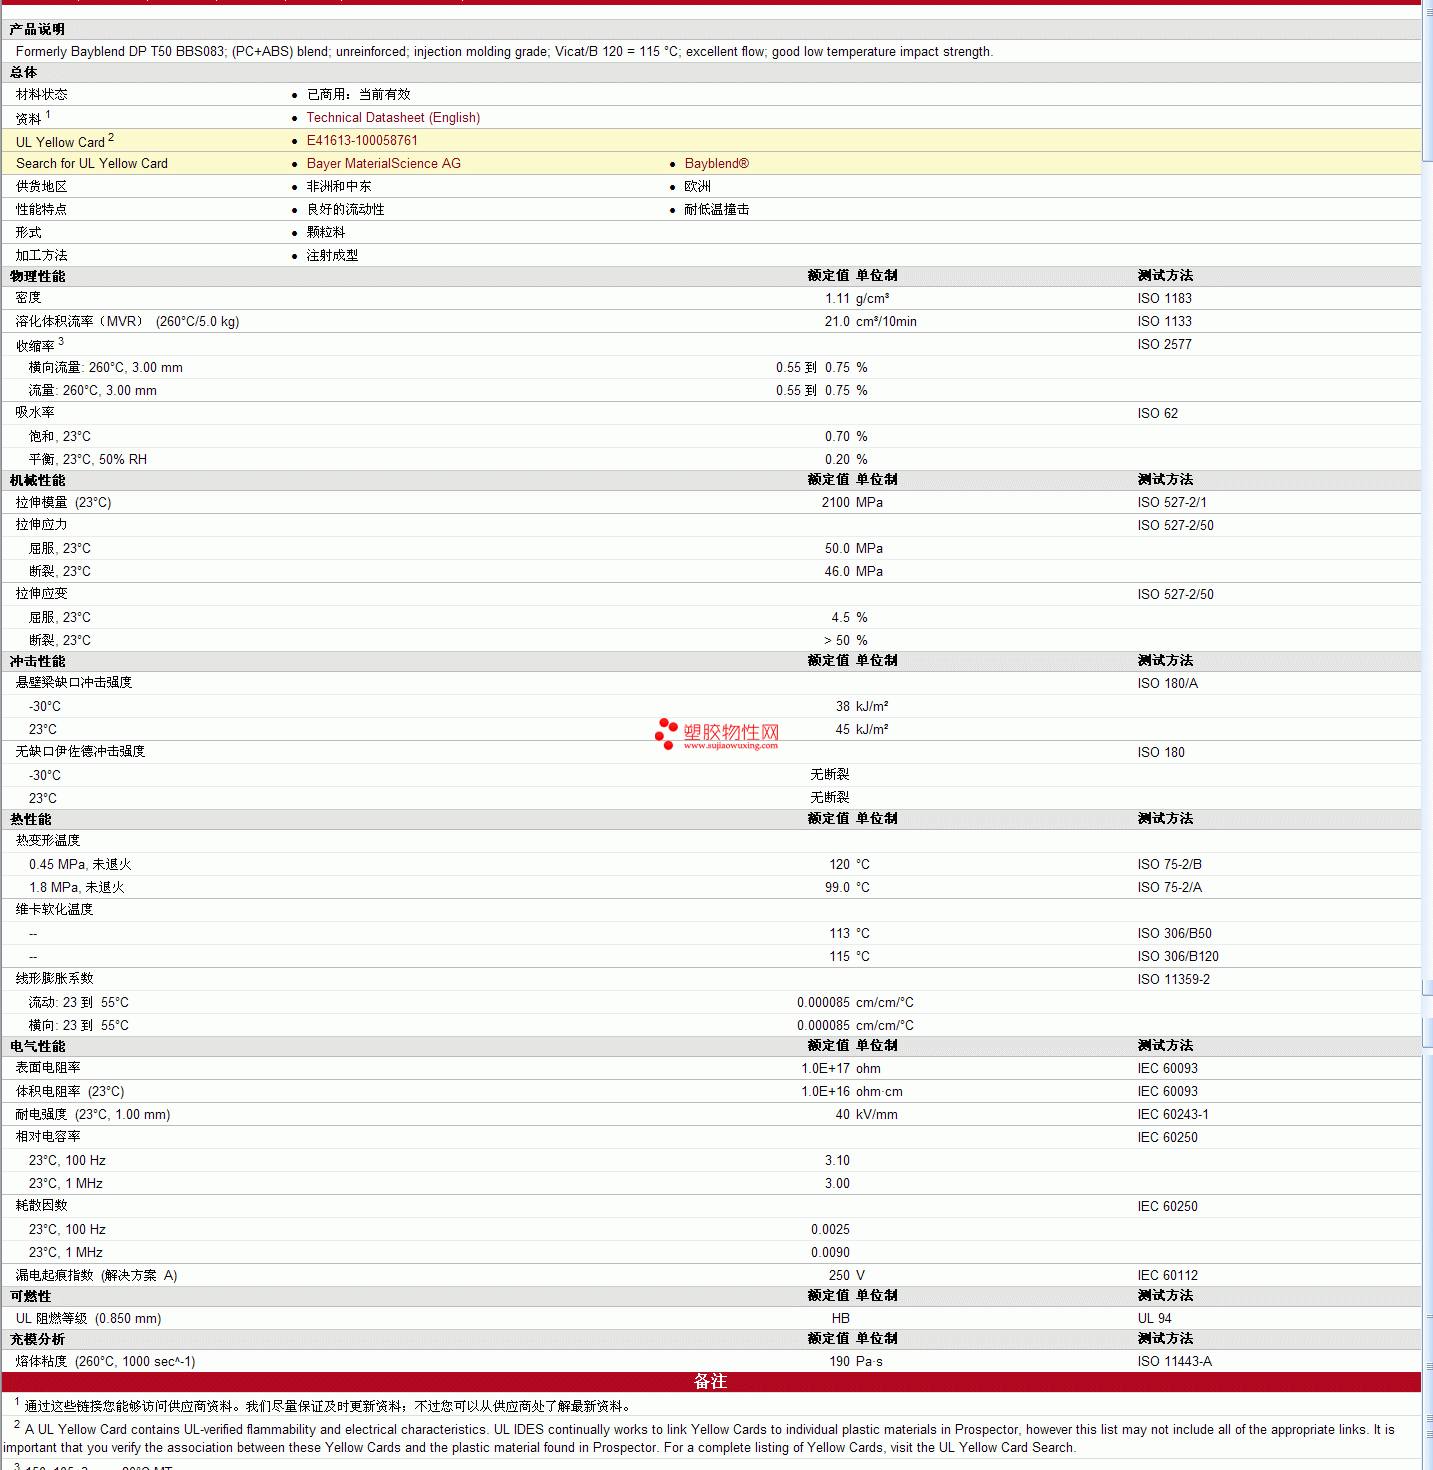This screenshot has width=1433, height=1470.
Task: Select the UL flame rating value HB
Action: coord(841,1319)
